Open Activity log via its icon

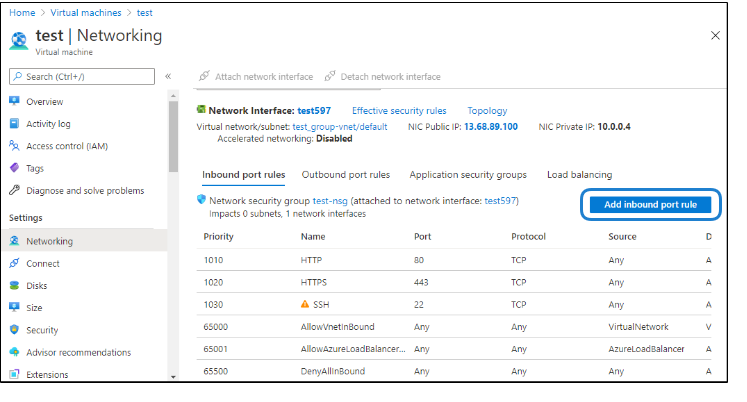pos(14,124)
